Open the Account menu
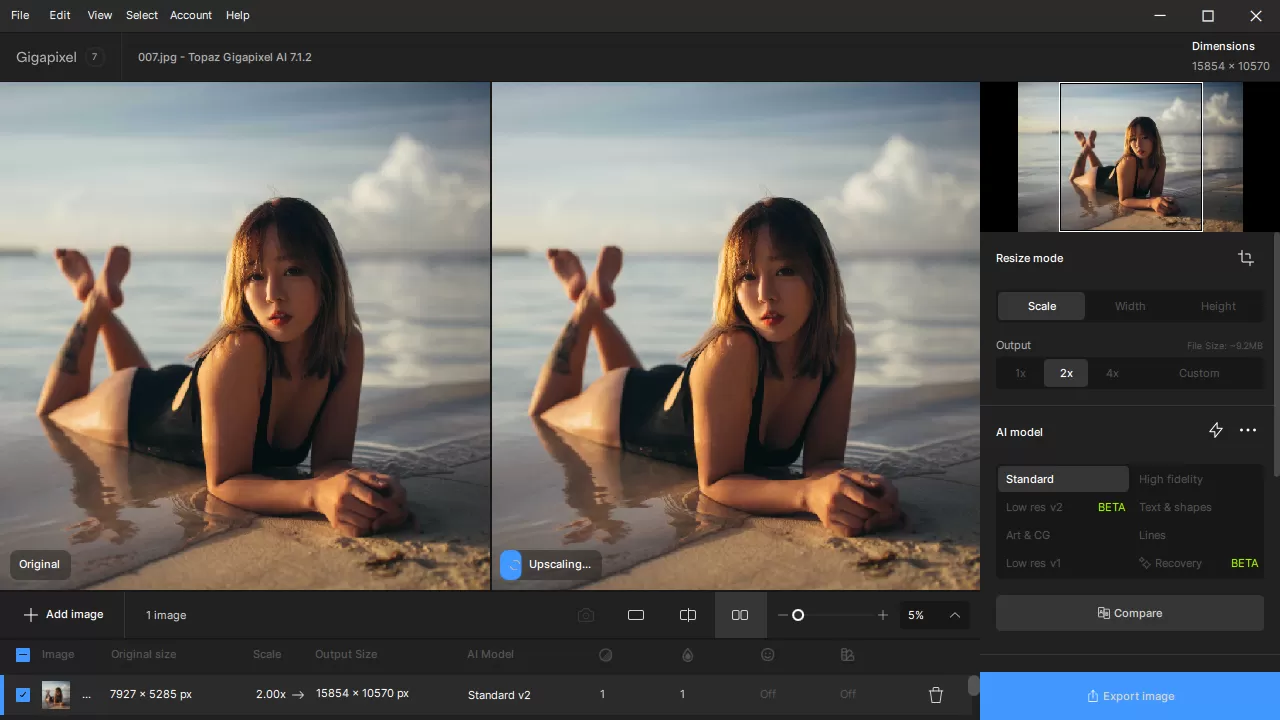This screenshot has width=1280, height=720. (x=190, y=15)
